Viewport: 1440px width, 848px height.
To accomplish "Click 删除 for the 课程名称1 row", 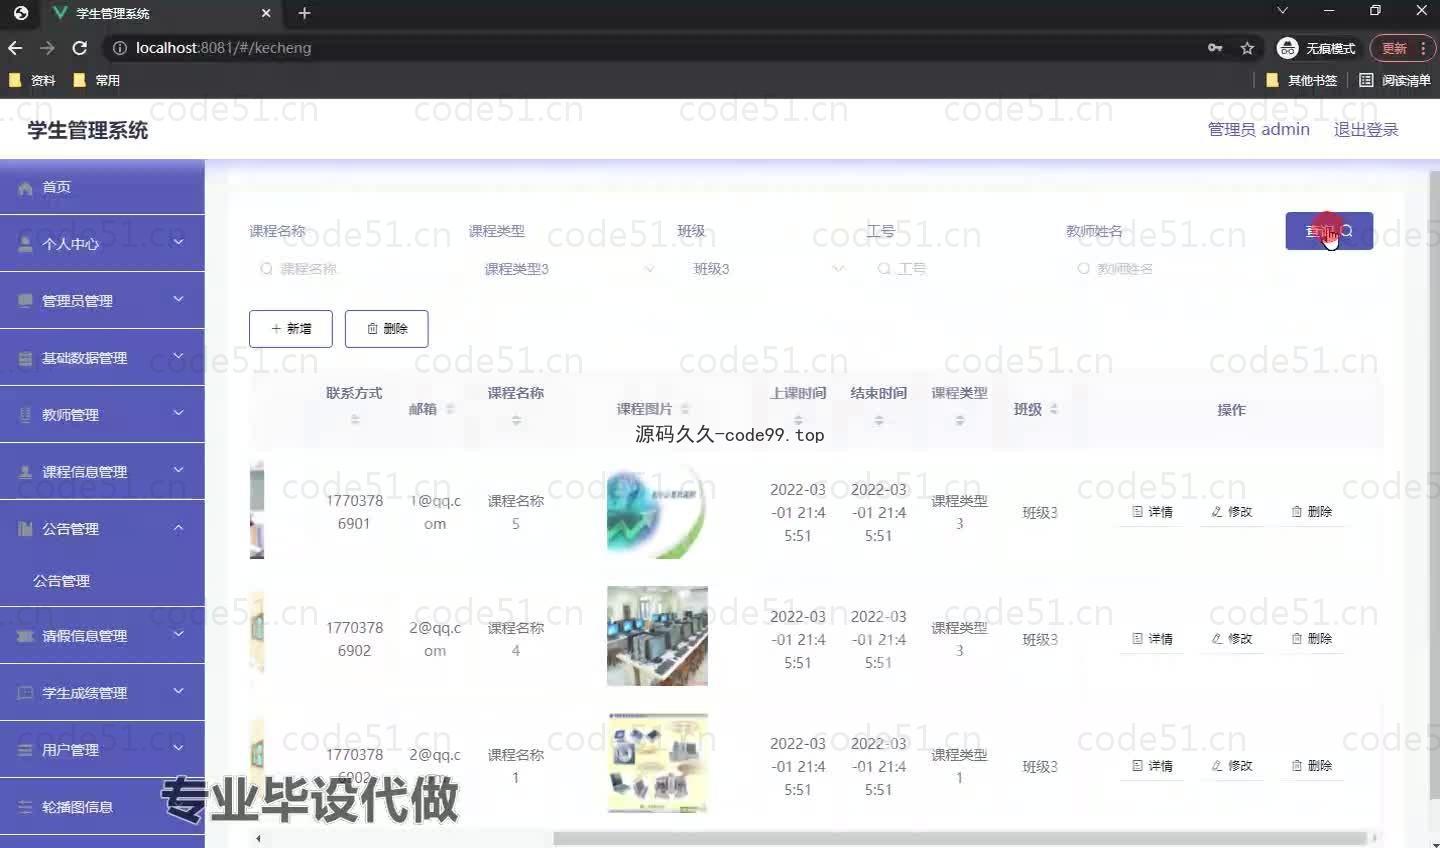I will [x=1311, y=765].
